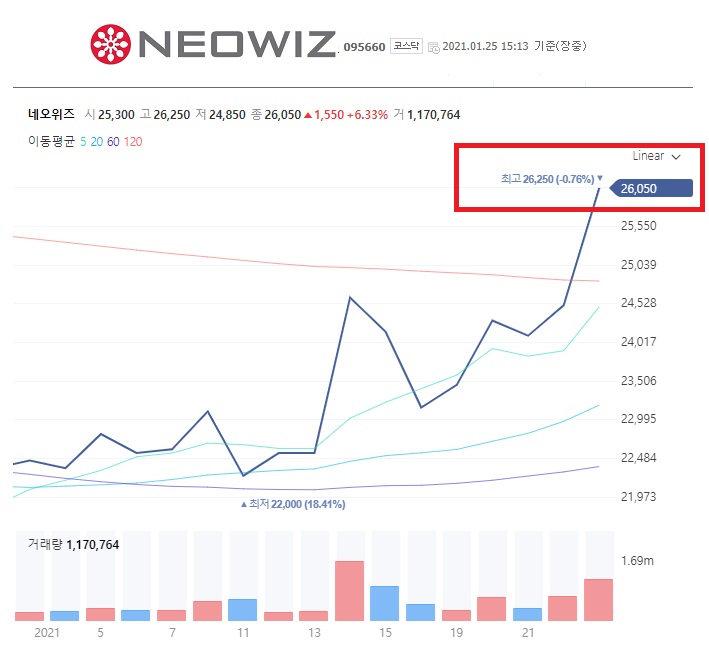This screenshot has height=647, width=709.
Task: Toggle the 60-day moving average
Action: (x=113, y=142)
